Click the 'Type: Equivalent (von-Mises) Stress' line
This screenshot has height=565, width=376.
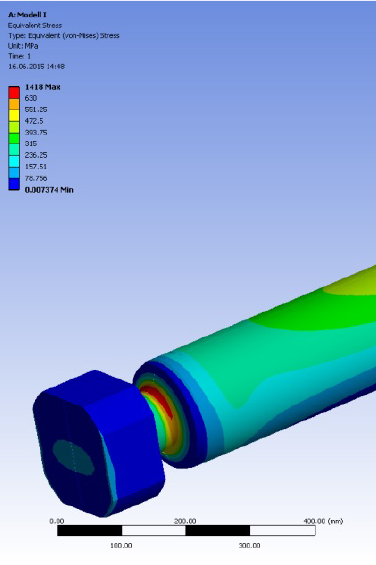point(63,35)
